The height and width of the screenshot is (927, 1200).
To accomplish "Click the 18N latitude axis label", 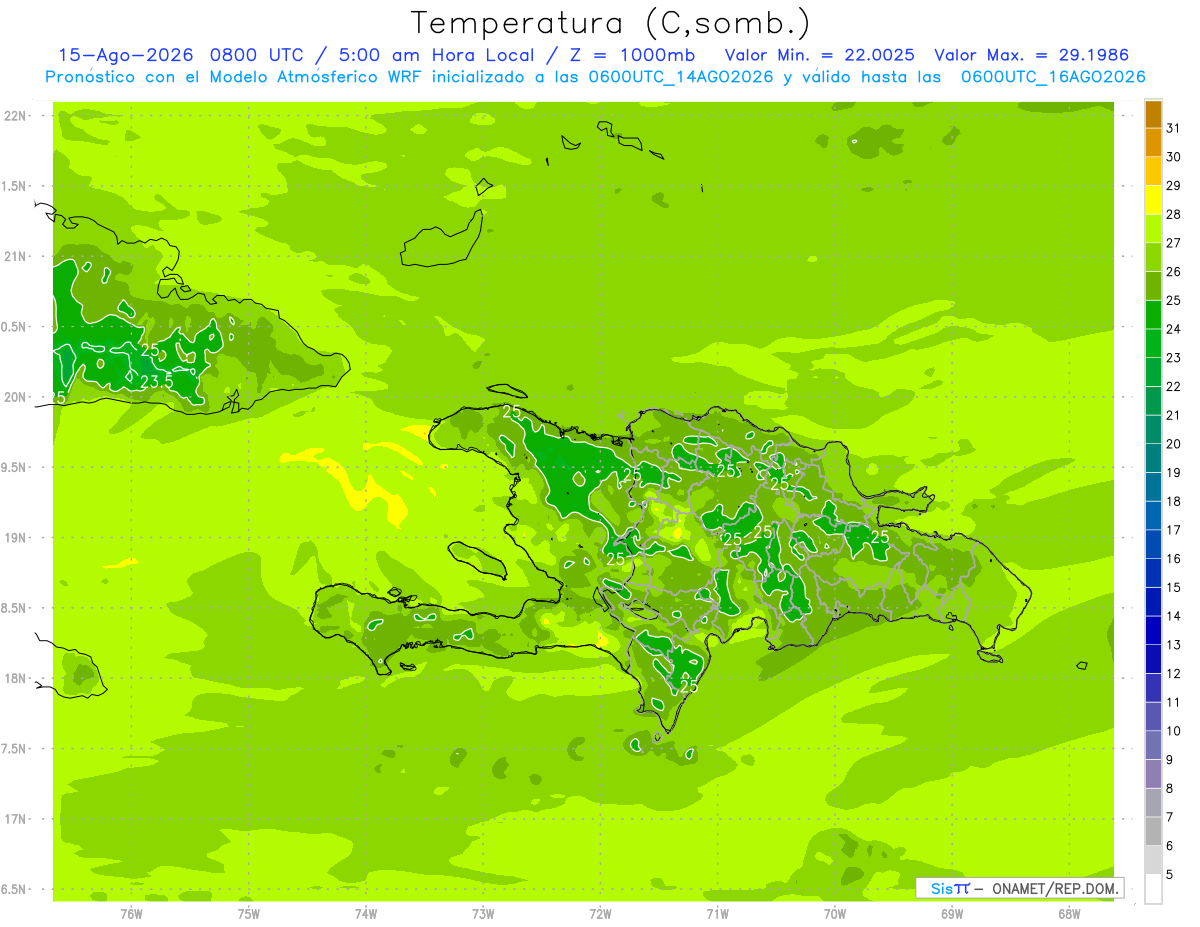I will (x=15, y=678).
